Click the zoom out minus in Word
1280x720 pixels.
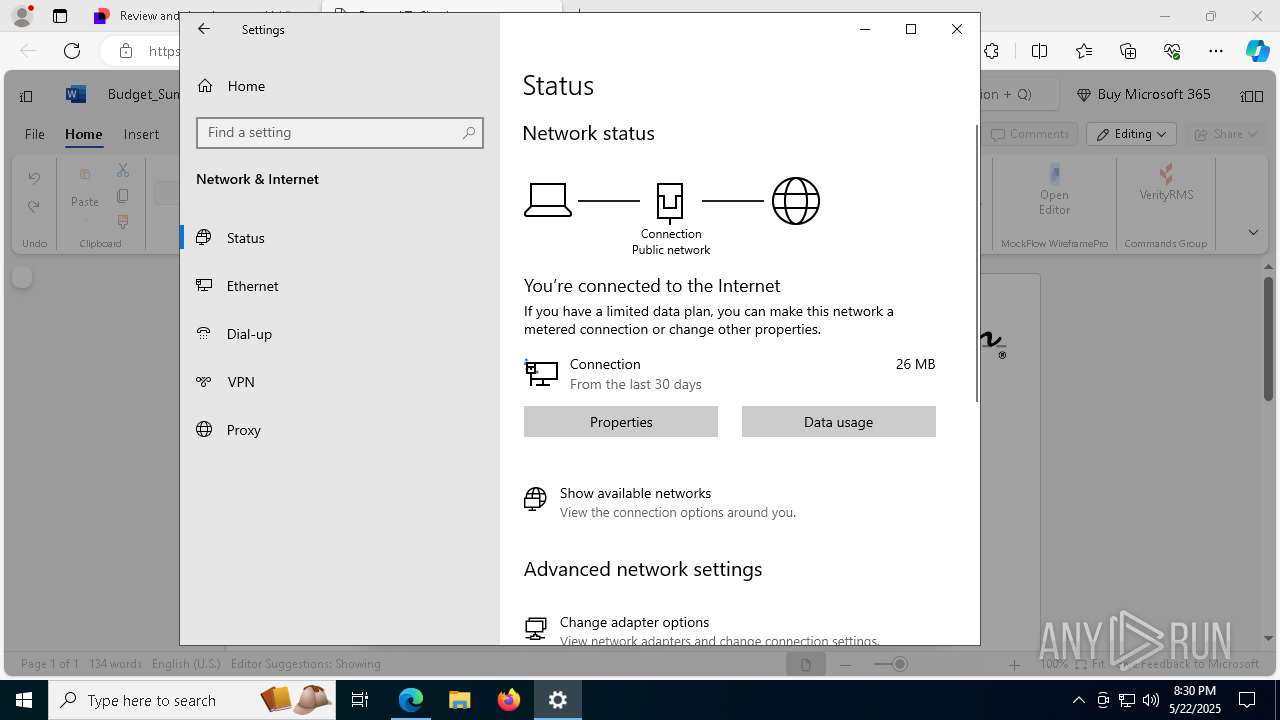pos(845,664)
